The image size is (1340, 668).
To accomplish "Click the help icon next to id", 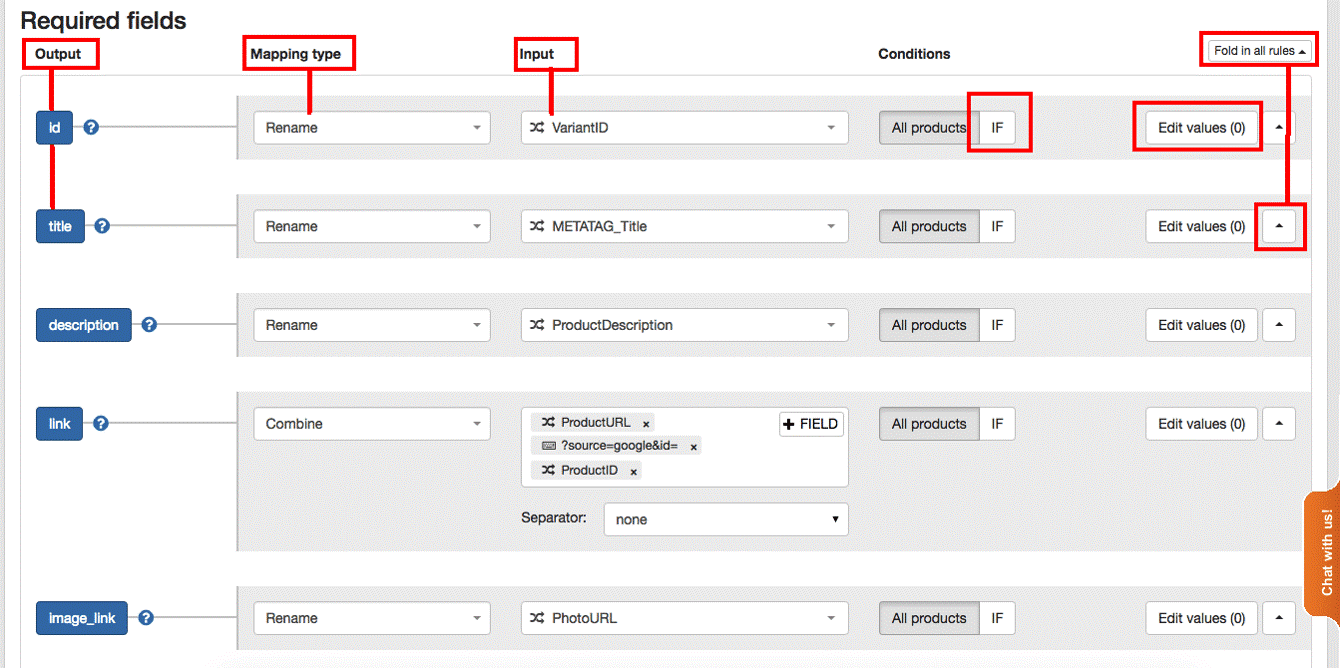I will point(91,127).
